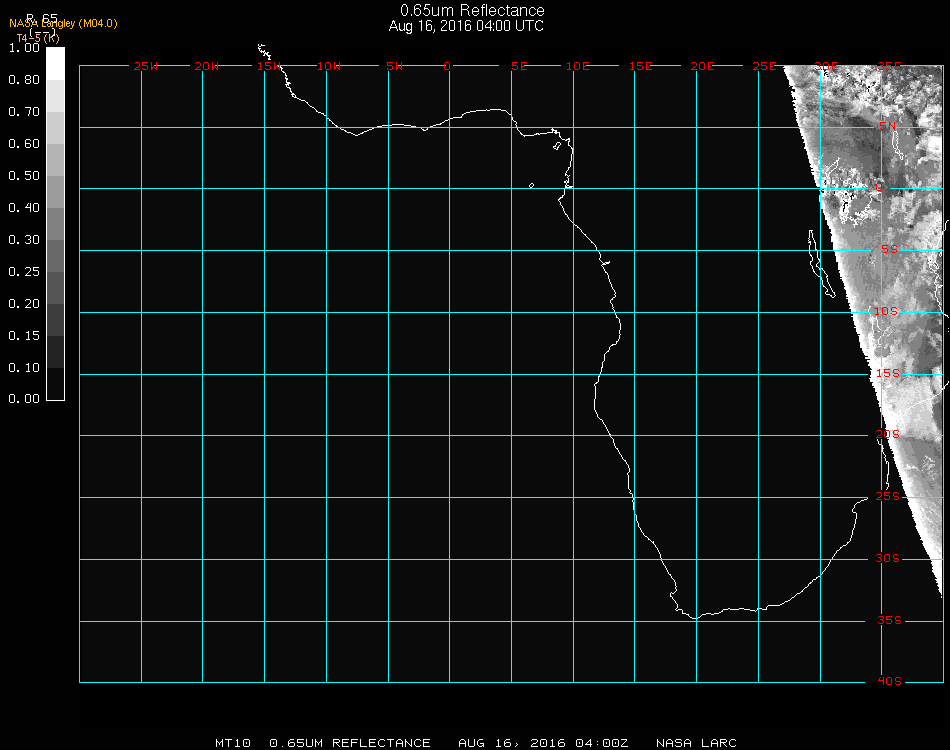Click the "0.65UM REFLECTANCE" footer text
Image resolution: width=950 pixels, height=750 pixels.
click(350, 743)
